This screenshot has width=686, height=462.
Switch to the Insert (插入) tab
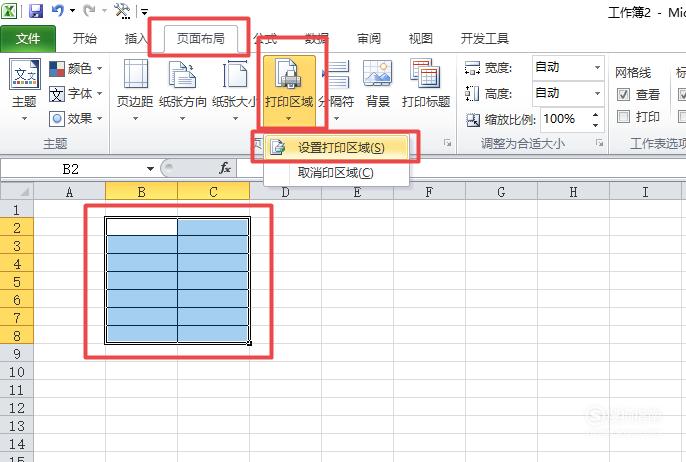point(136,38)
